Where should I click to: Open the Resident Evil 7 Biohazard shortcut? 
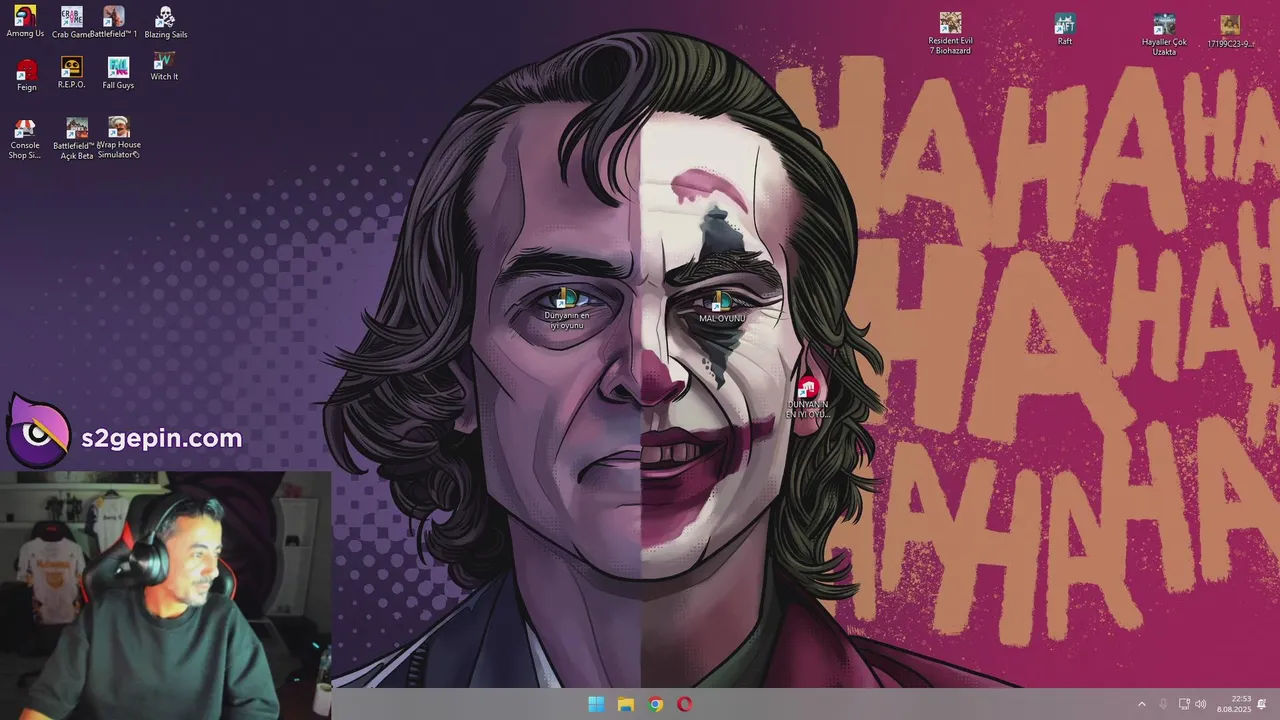pyautogui.click(x=950, y=33)
